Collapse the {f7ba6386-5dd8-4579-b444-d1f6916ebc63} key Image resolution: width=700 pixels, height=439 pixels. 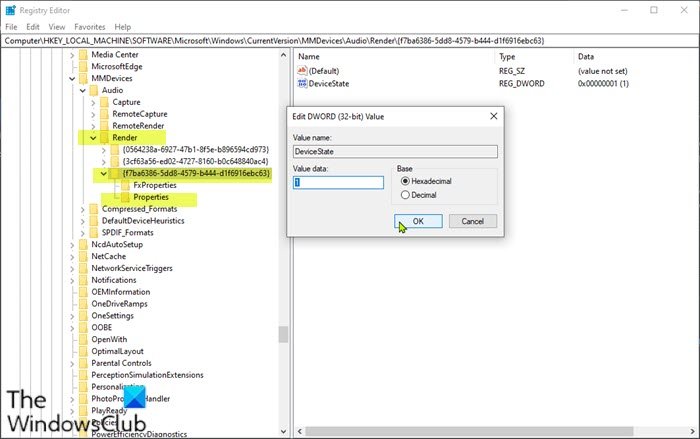point(104,174)
